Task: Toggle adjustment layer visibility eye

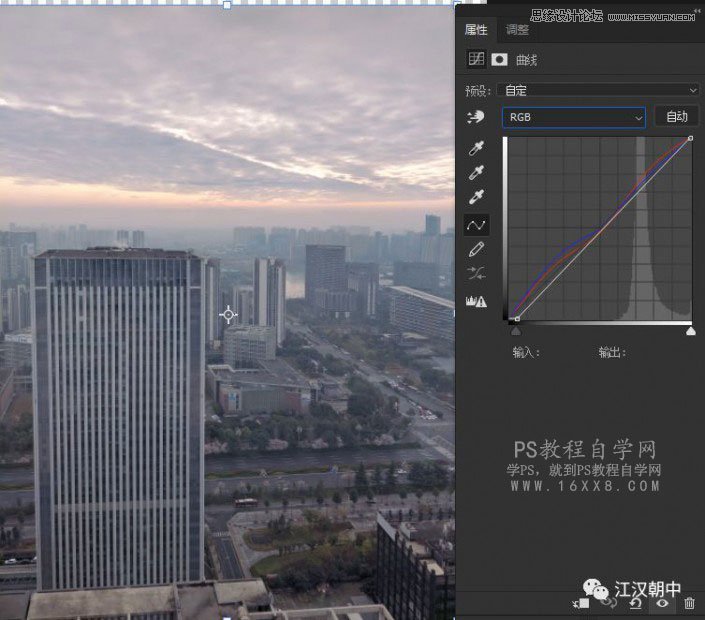Action: 661,603
